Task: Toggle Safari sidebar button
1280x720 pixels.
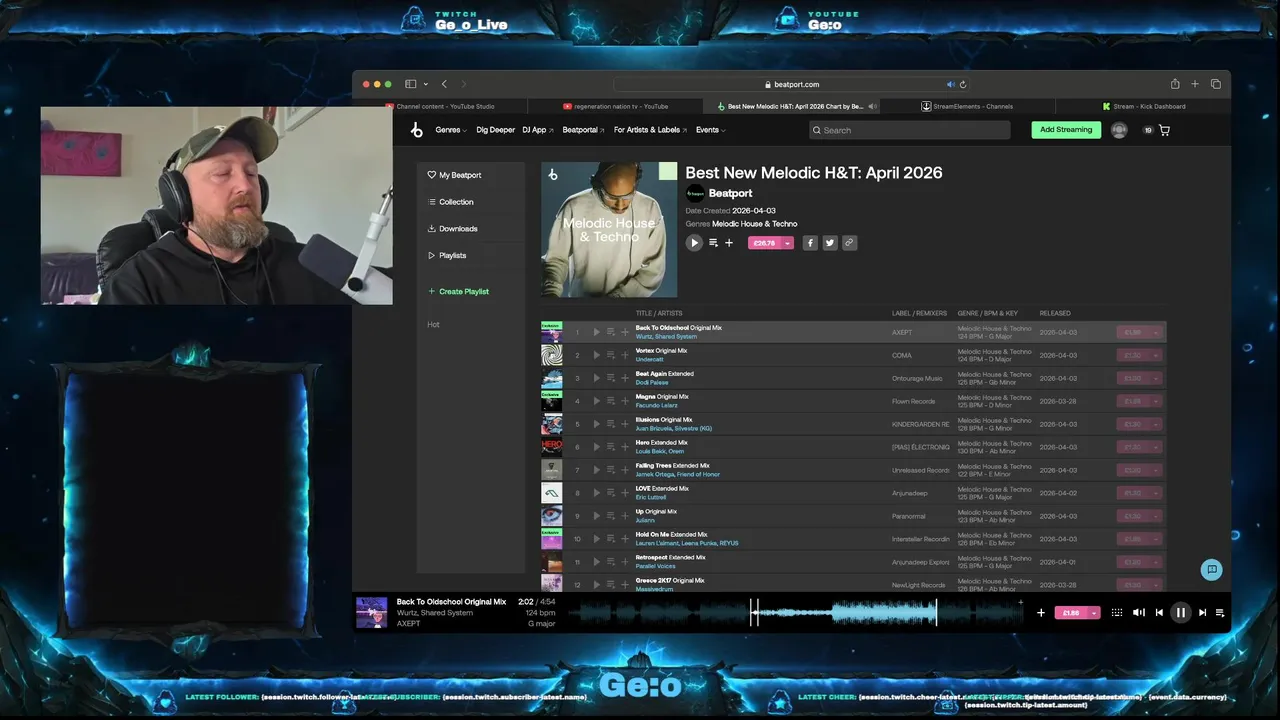Action: (x=410, y=84)
